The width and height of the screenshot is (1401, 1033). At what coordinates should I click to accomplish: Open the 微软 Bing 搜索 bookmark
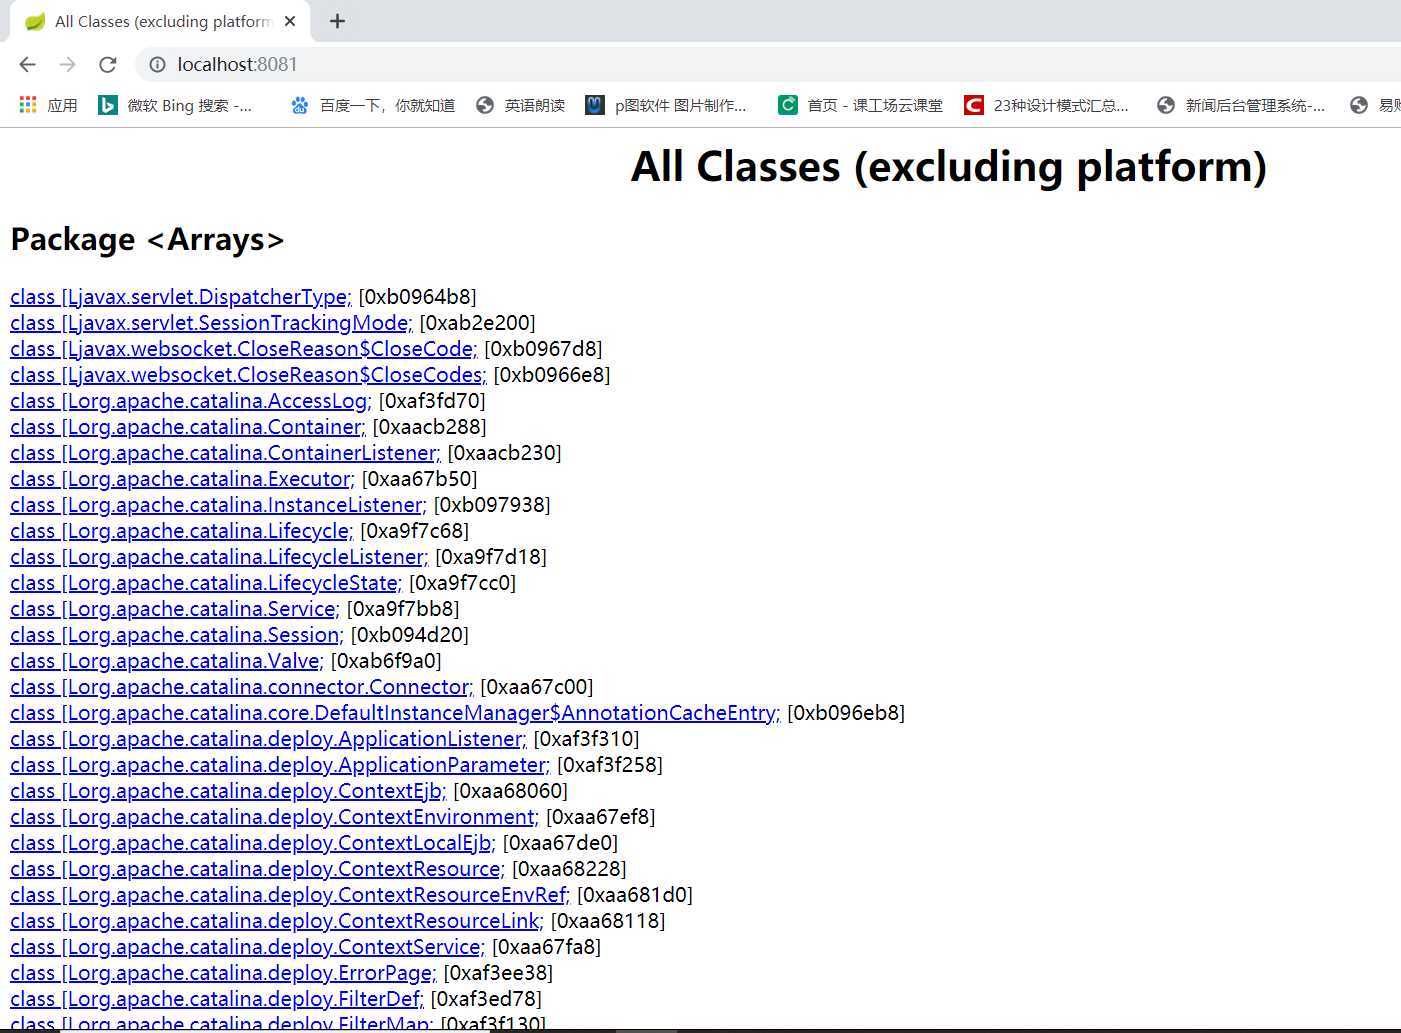[x=175, y=105]
